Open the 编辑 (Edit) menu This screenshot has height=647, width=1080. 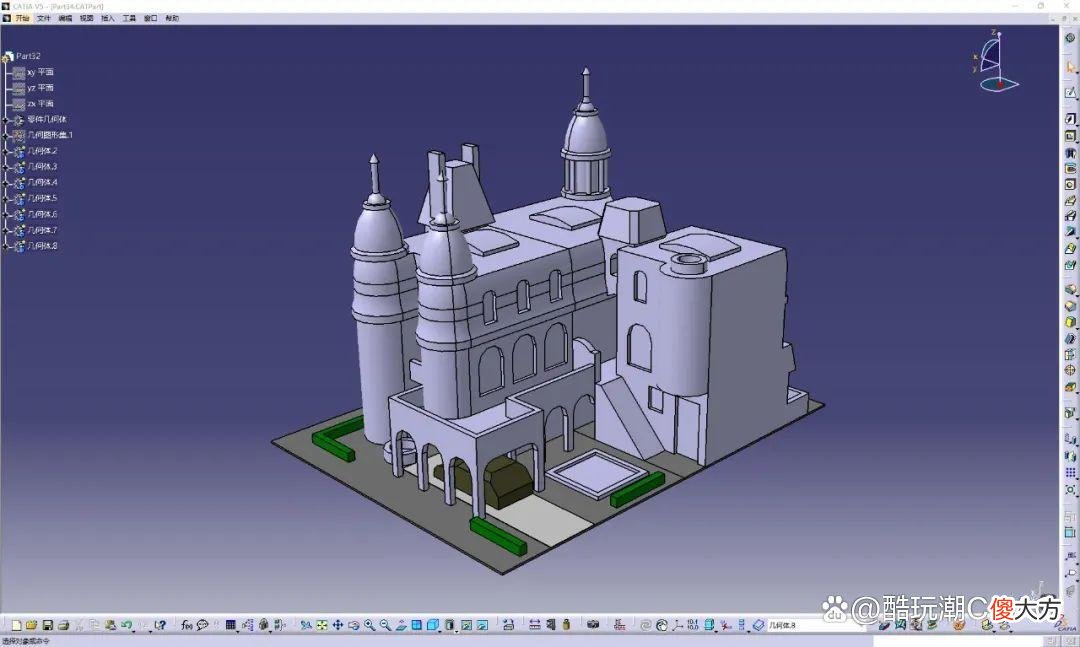pos(65,19)
